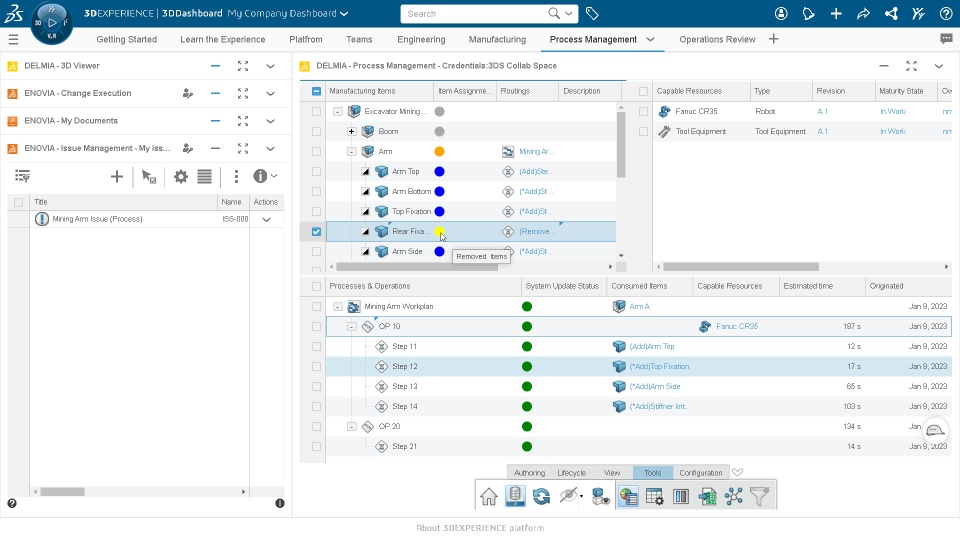Click the home icon in bottom toolbar
This screenshot has width=960, height=540.
tap(489, 496)
